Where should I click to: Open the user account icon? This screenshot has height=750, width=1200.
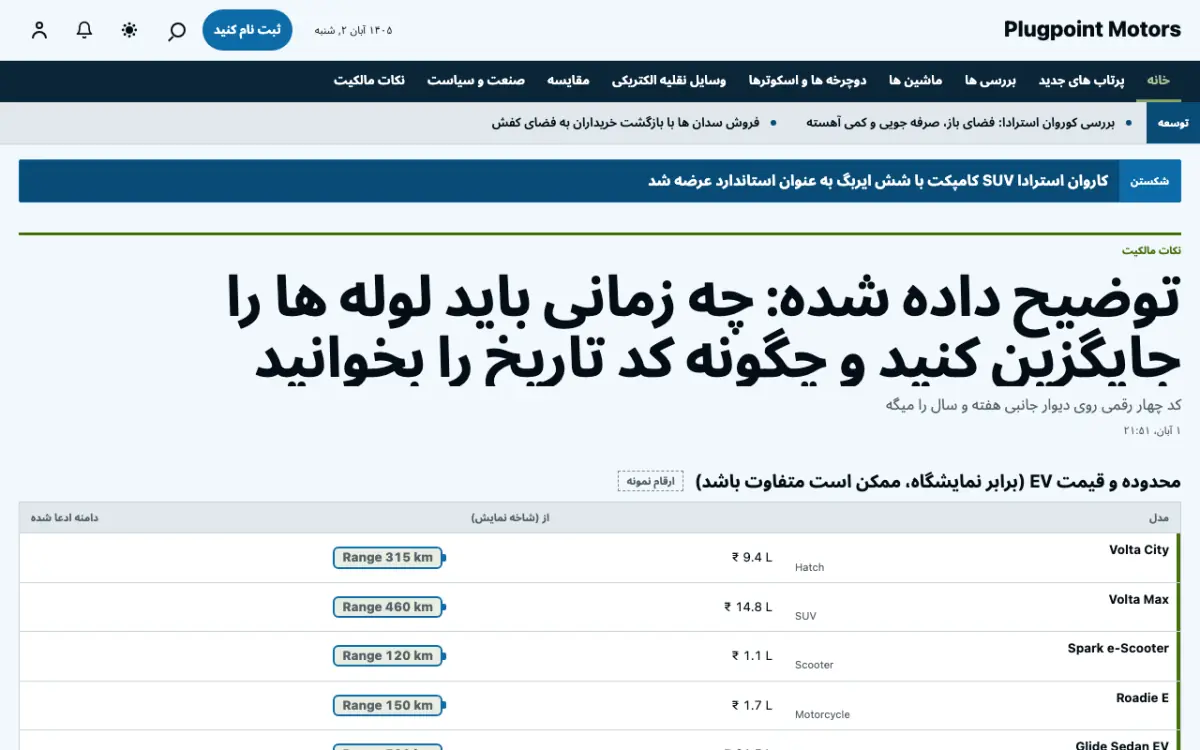pyautogui.click(x=39, y=30)
